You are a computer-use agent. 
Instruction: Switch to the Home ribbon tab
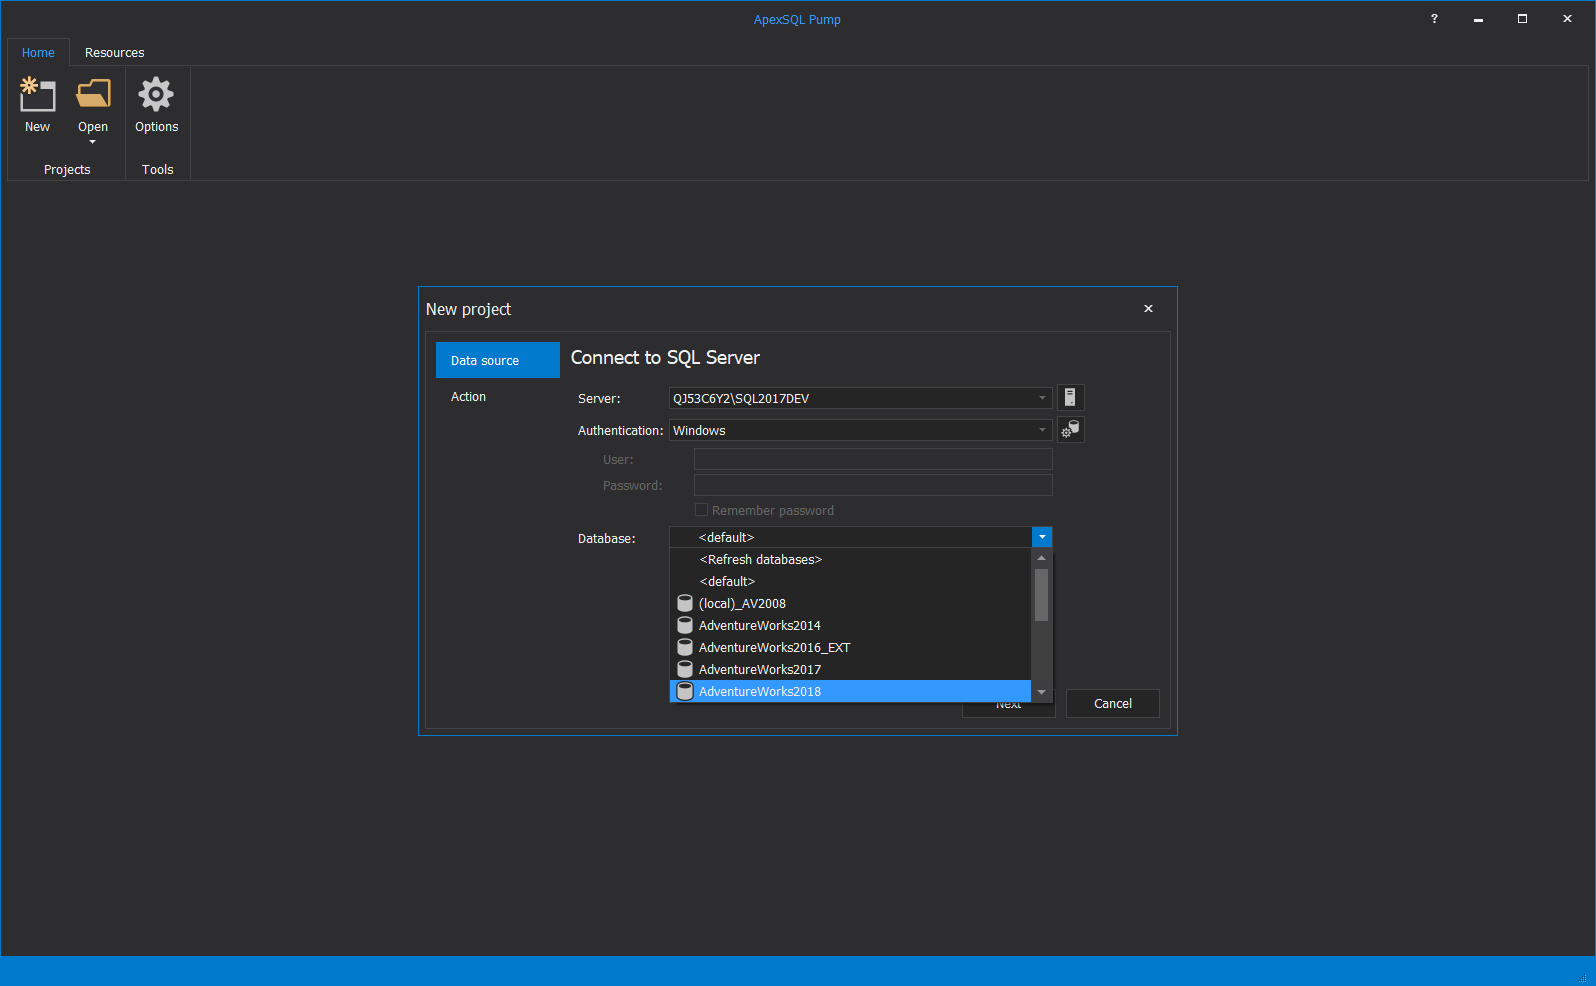(x=38, y=52)
